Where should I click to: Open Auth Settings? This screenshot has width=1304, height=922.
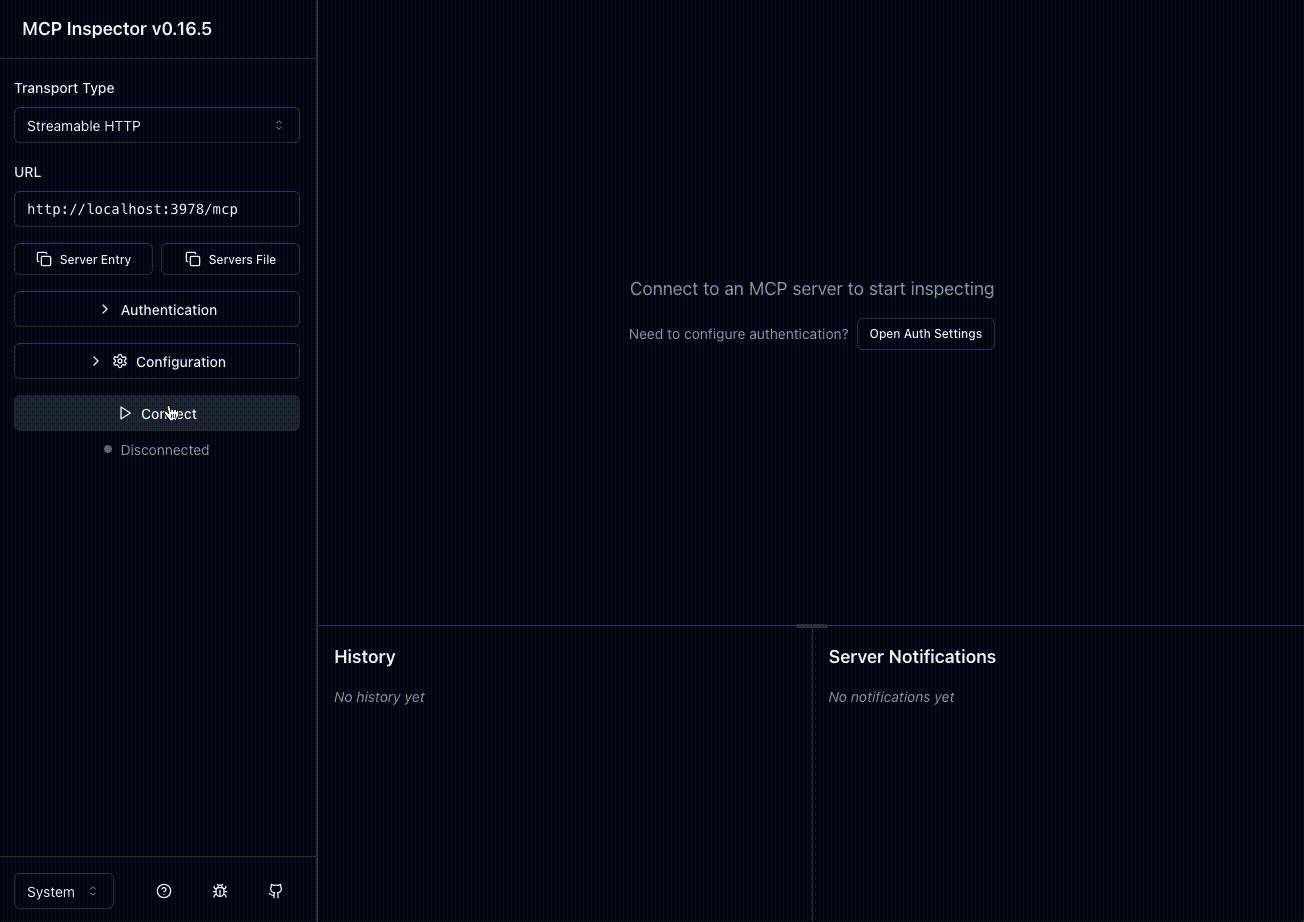click(x=925, y=333)
